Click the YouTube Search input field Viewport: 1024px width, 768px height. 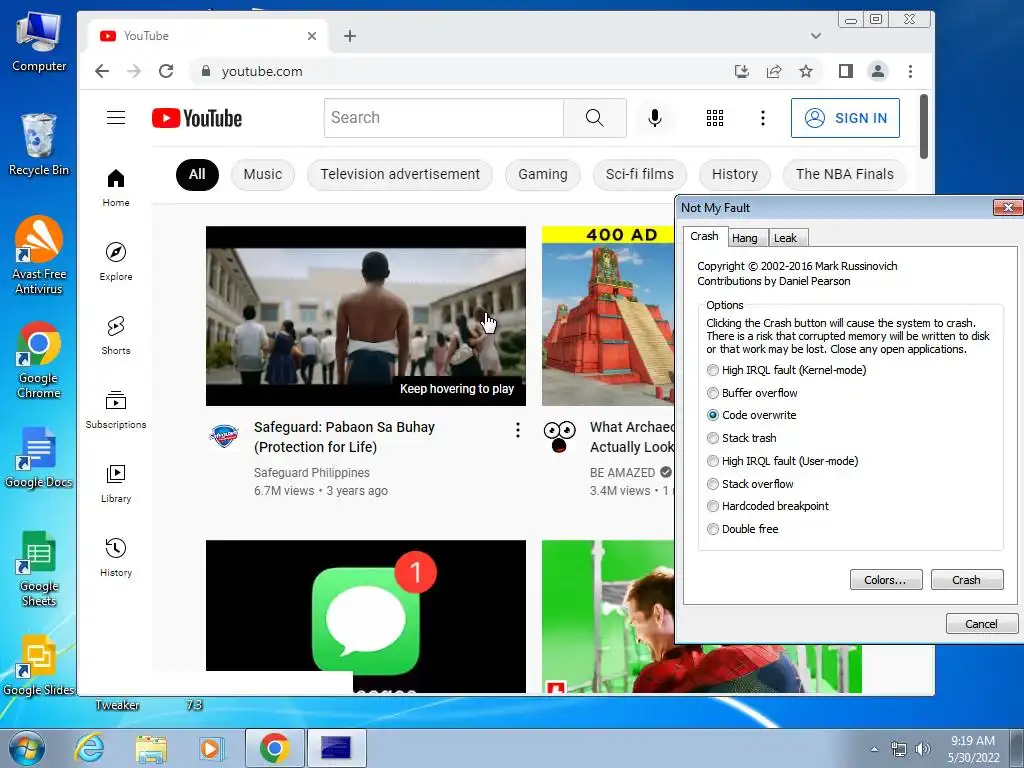[x=443, y=118]
